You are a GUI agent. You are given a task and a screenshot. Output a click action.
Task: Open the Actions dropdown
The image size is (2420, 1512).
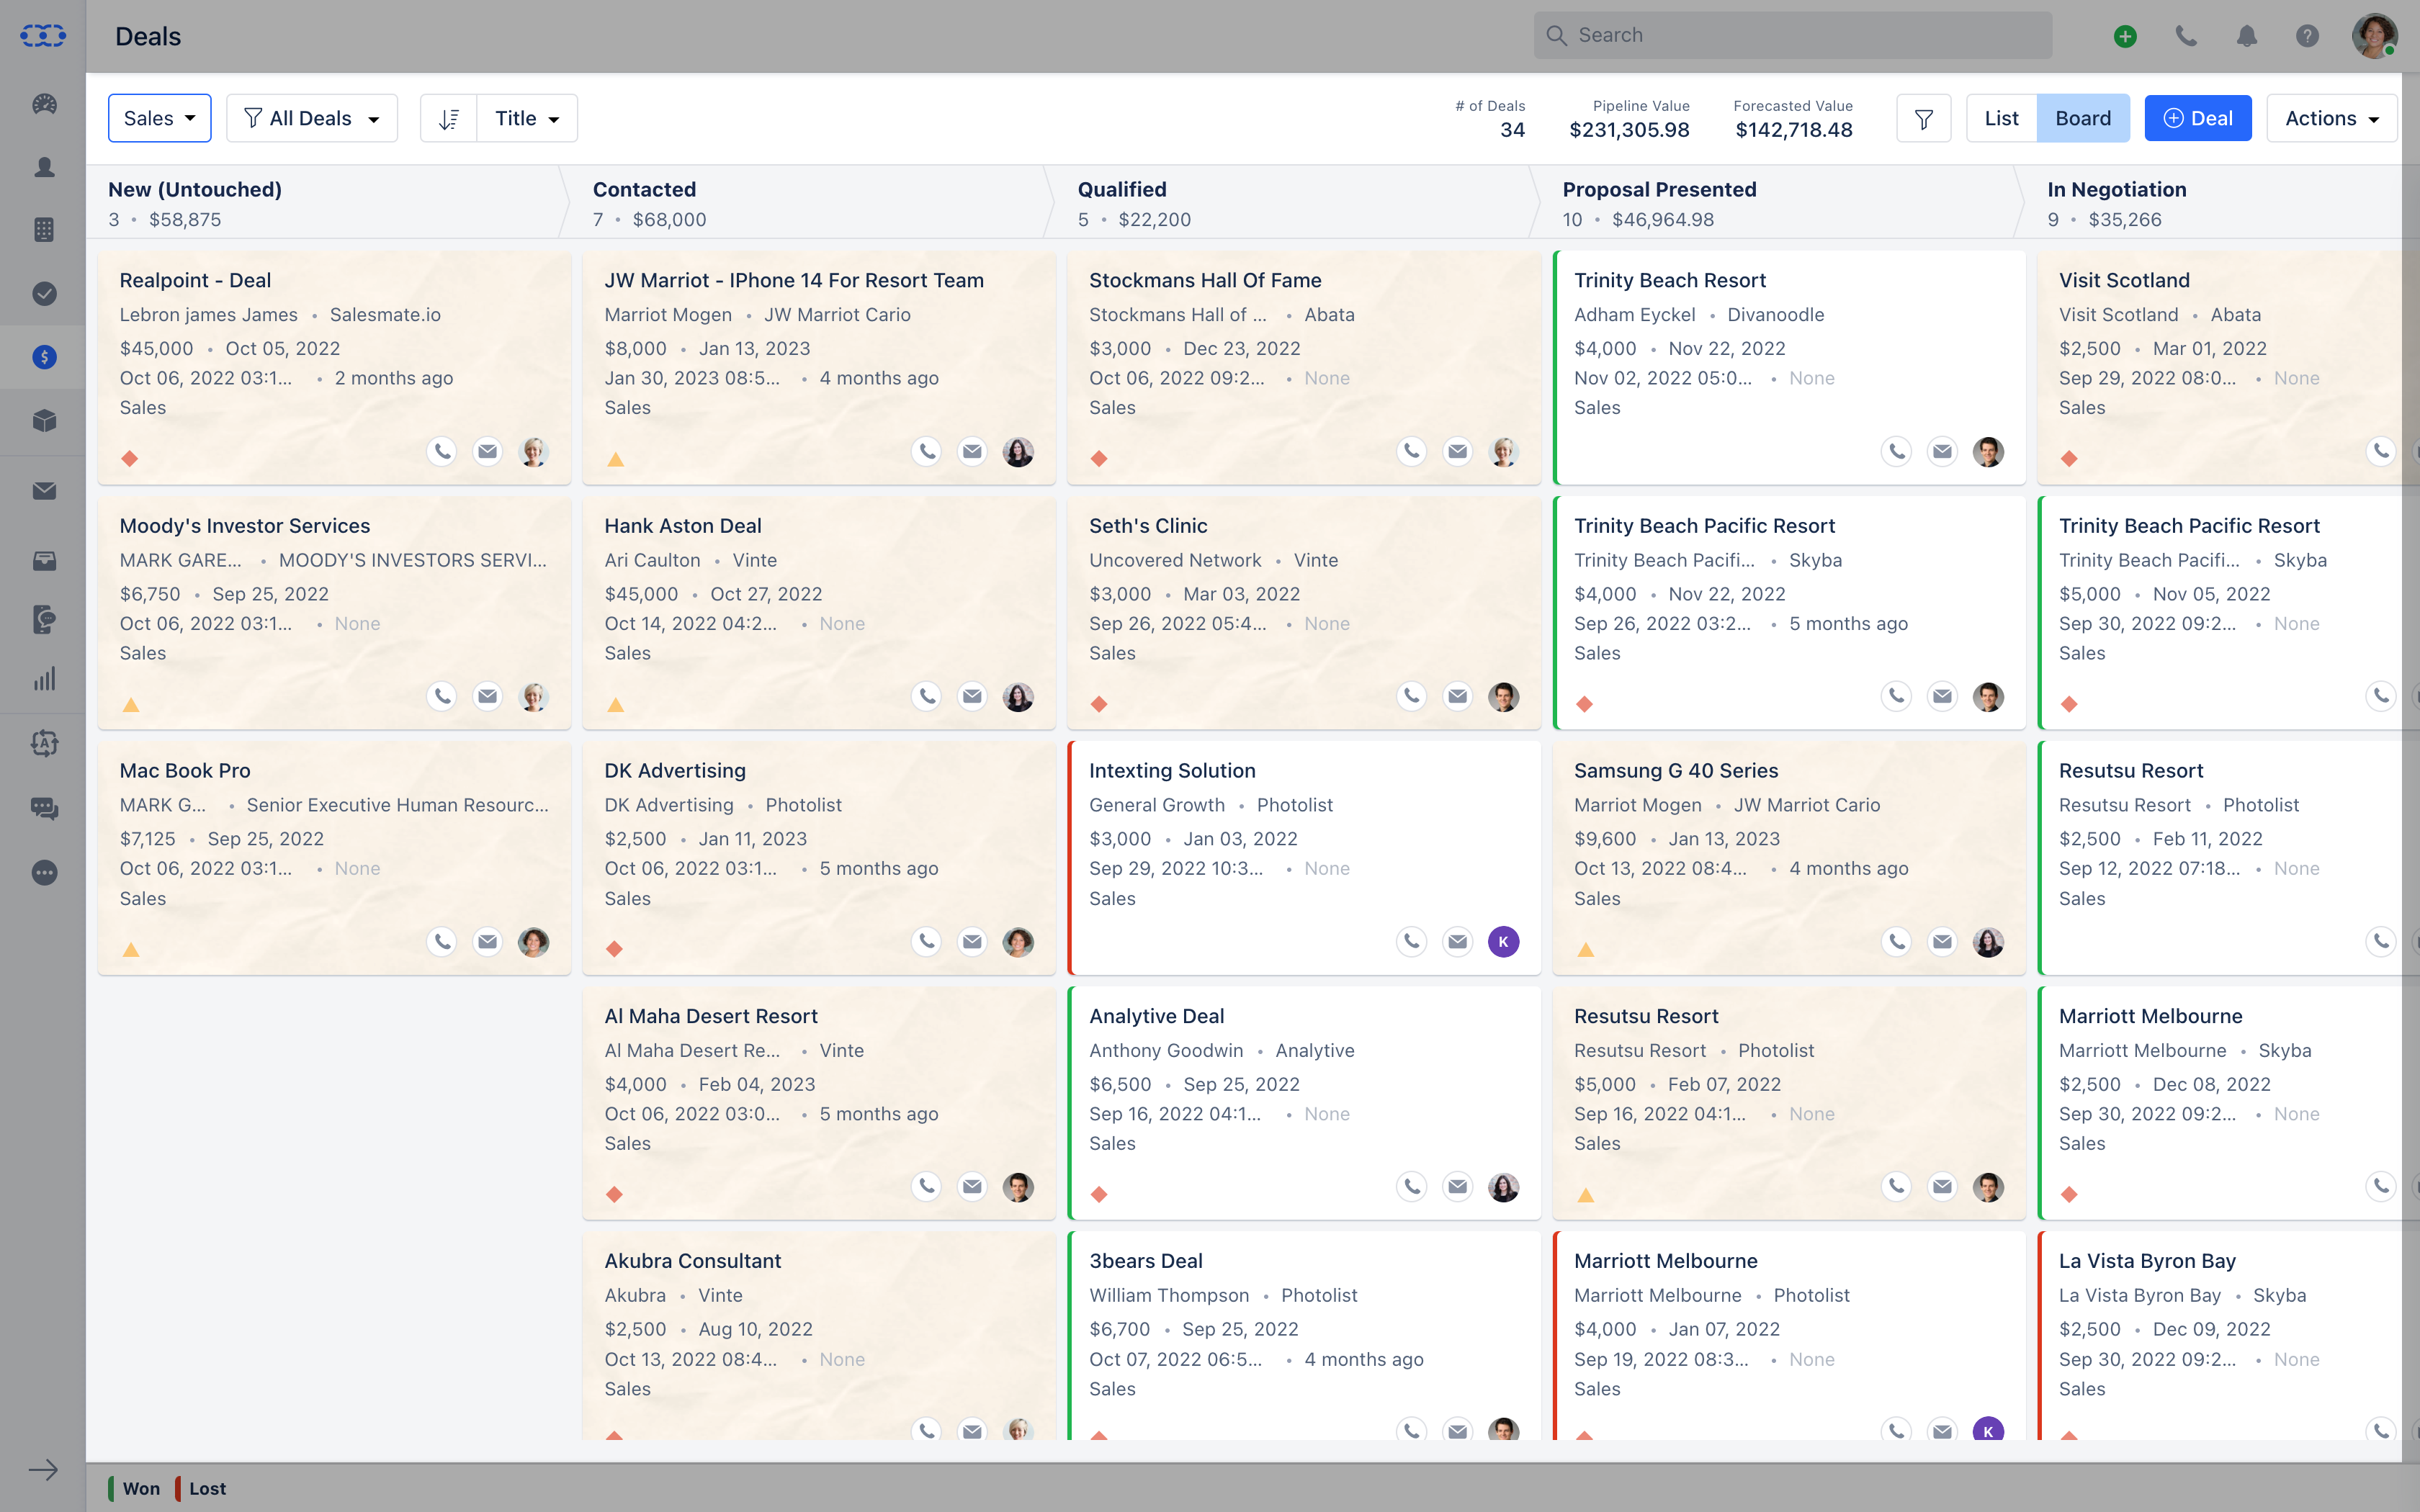tap(2331, 118)
